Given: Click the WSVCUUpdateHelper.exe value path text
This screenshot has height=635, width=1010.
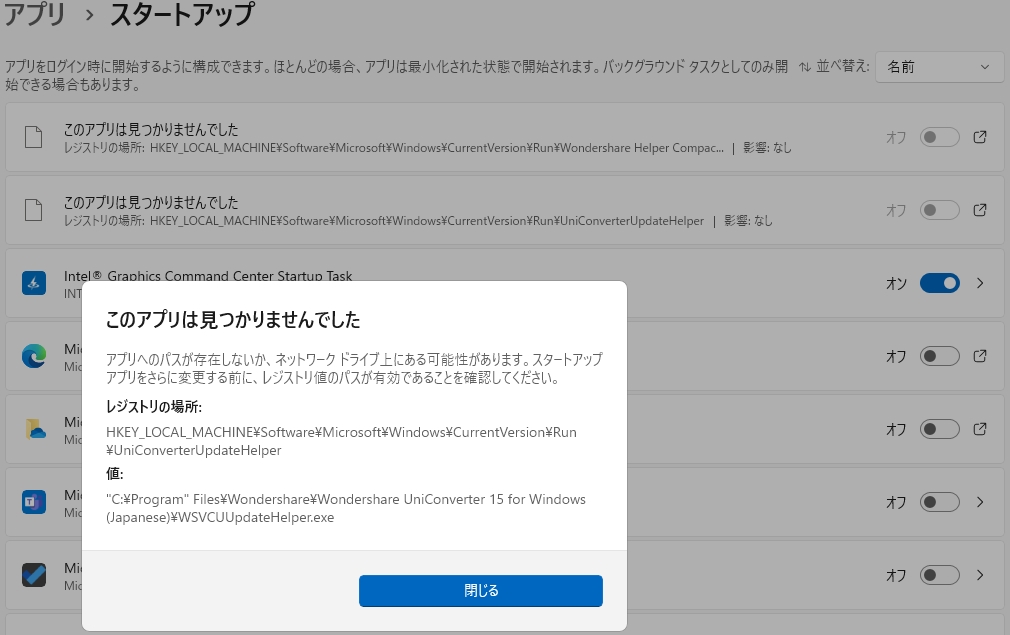Looking at the screenshot, I should pyautogui.click(x=346, y=508).
